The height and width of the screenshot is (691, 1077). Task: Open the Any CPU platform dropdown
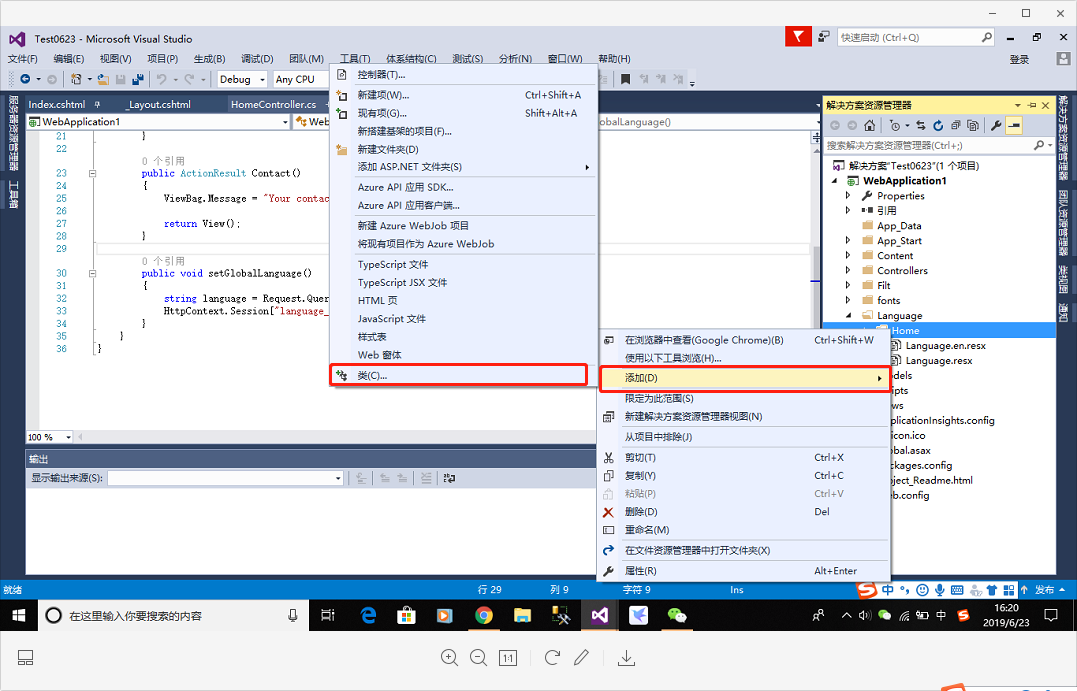click(x=301, y=80)
